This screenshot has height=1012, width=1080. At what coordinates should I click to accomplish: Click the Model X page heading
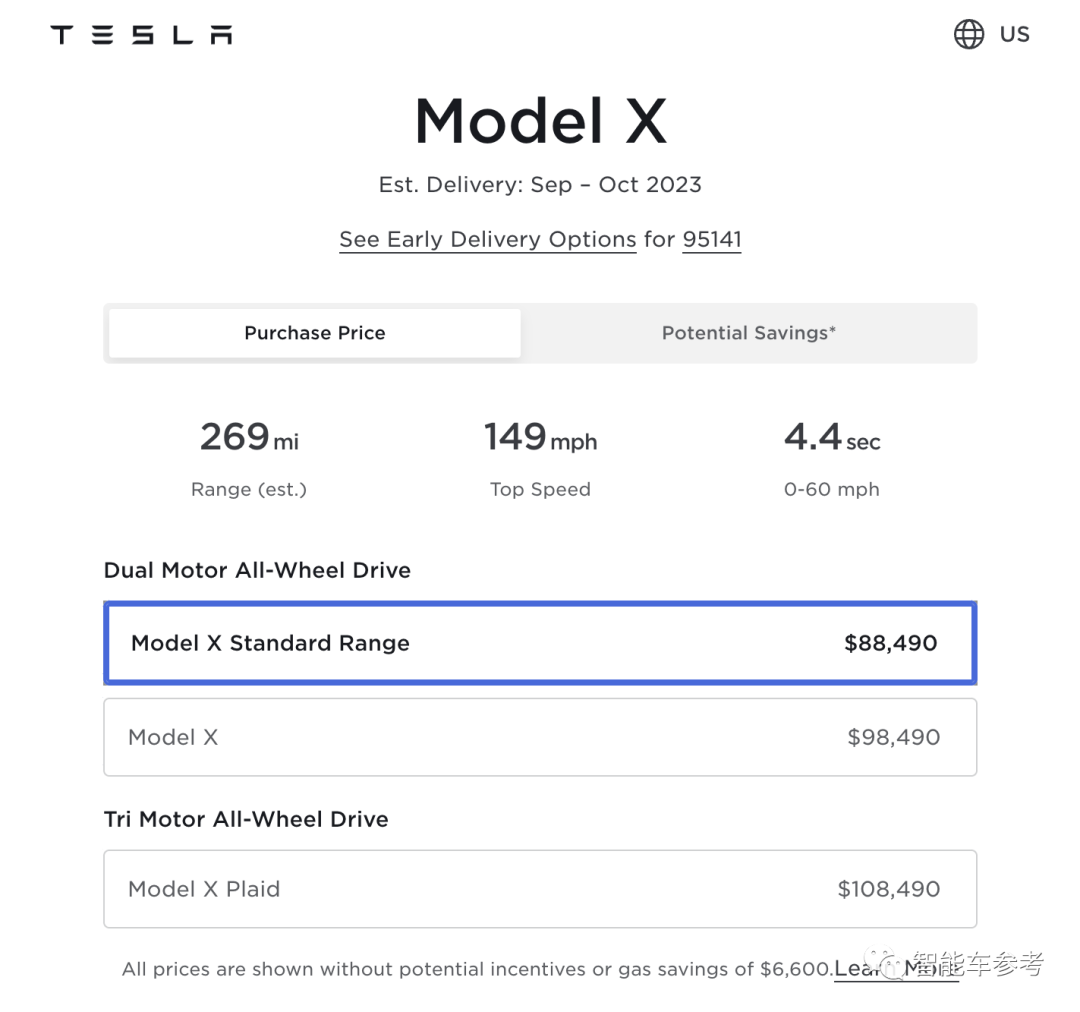tap(540, 121)
